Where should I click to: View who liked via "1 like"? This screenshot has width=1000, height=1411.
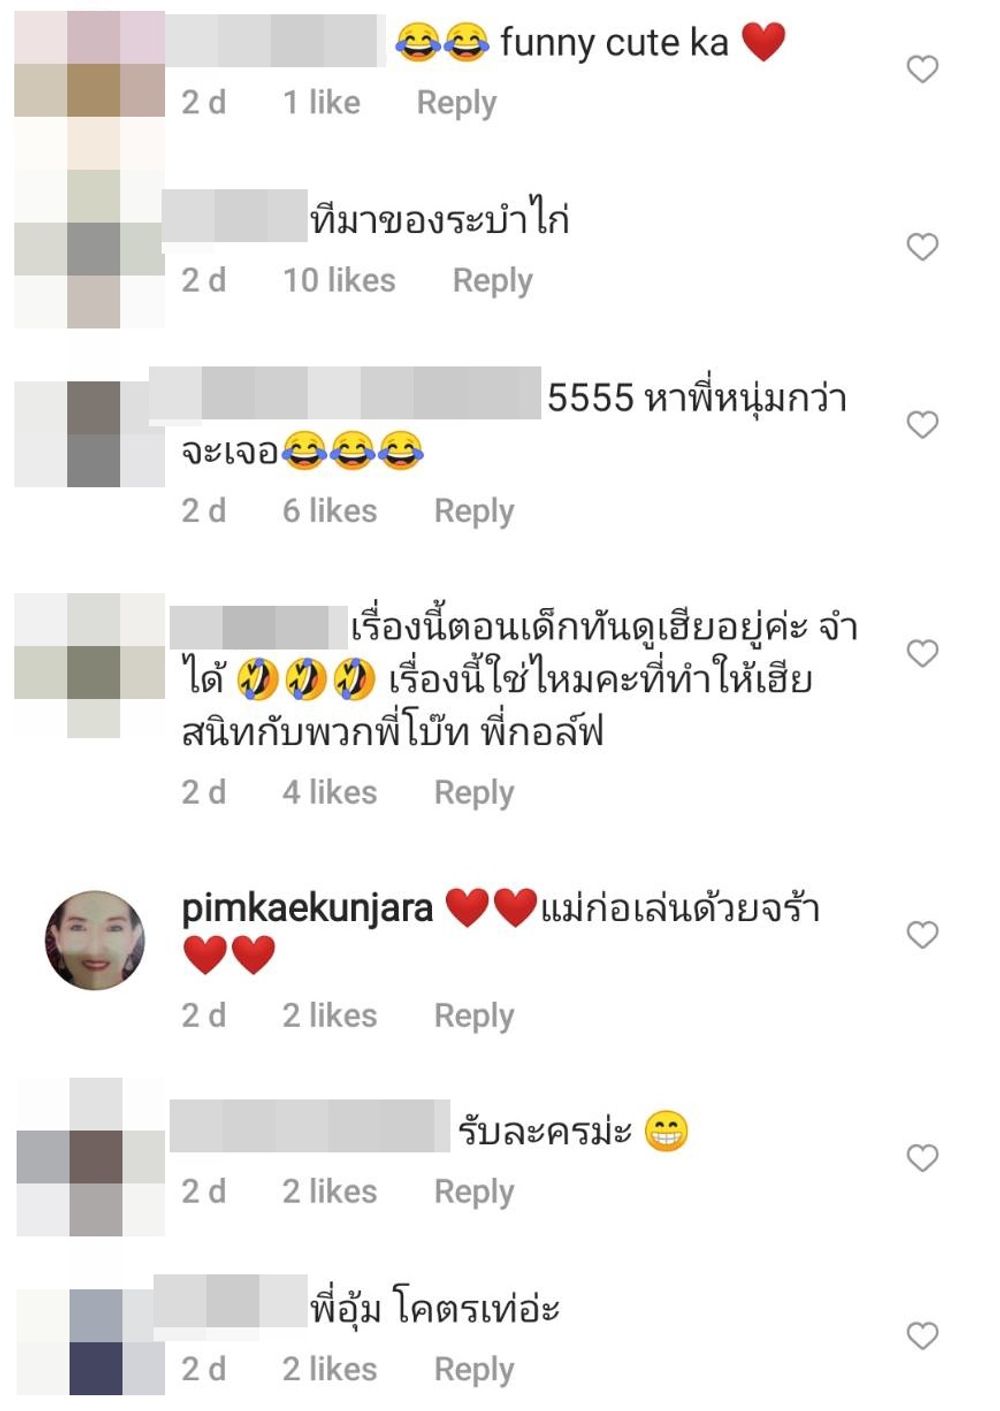[x=321, y=102]
